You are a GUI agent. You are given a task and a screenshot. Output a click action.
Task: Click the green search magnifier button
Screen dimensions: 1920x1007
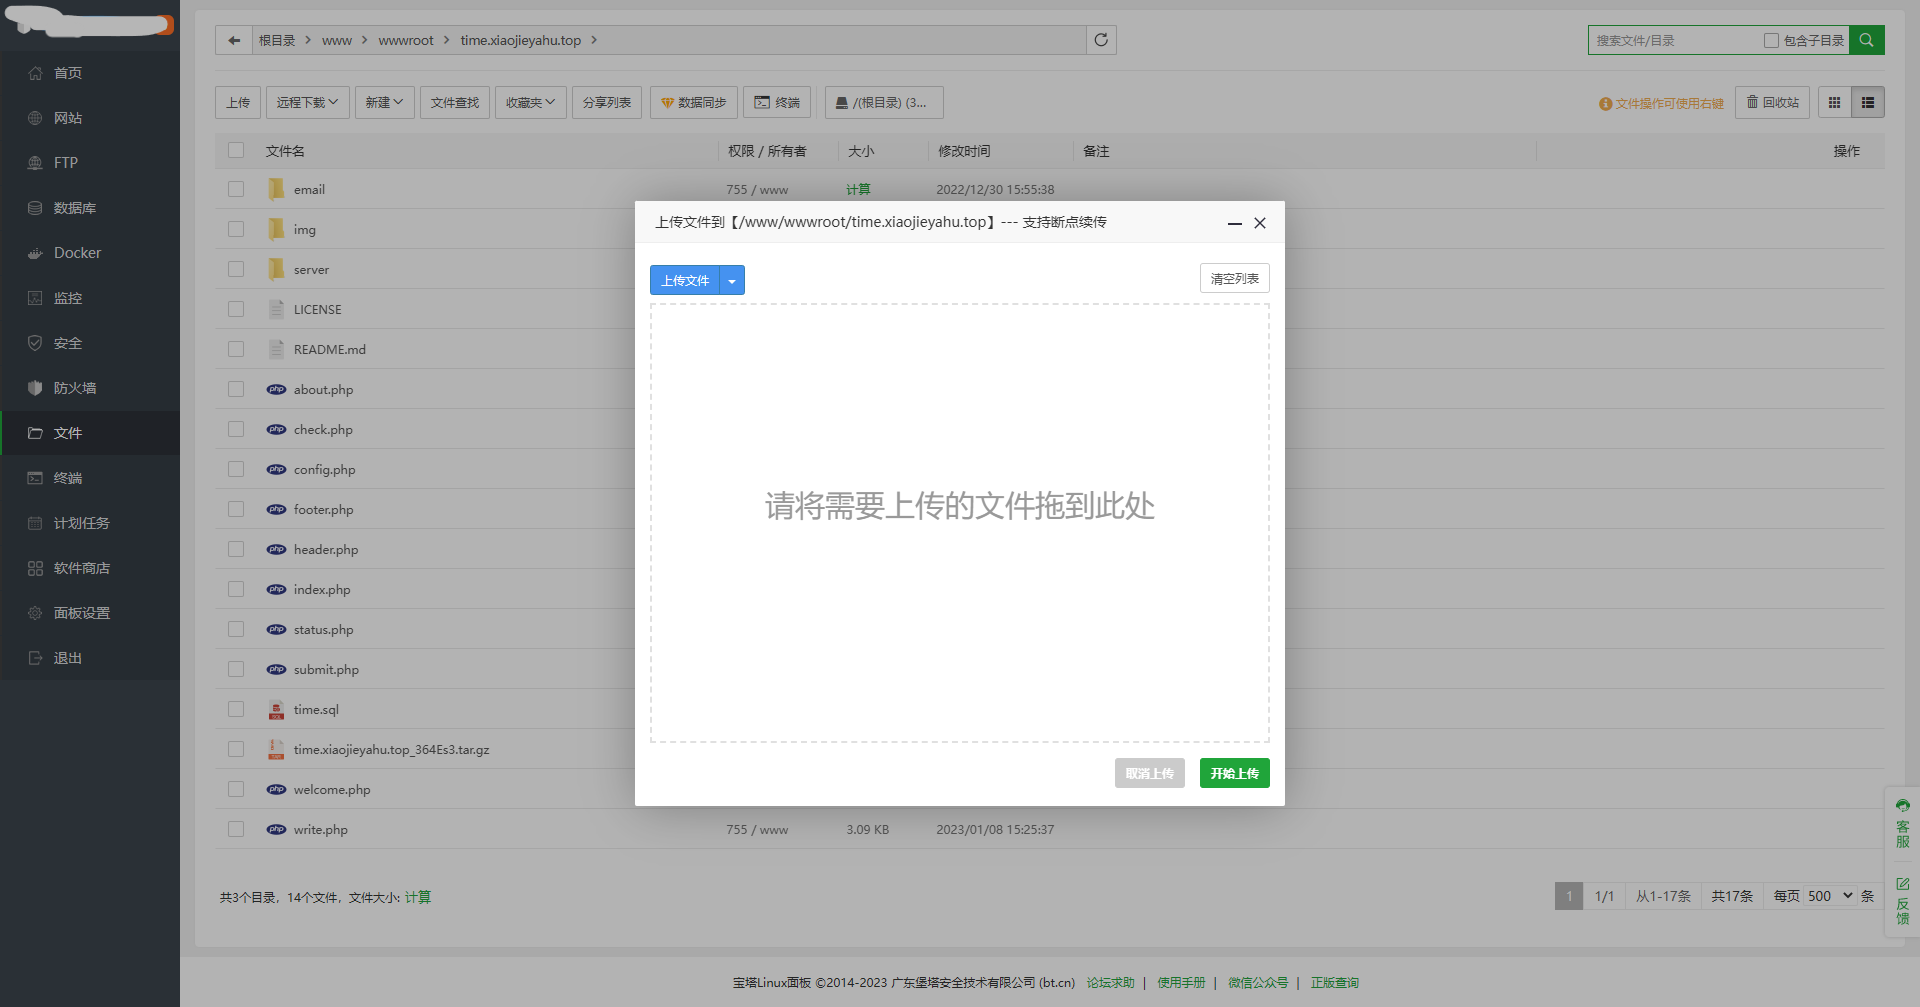[1866, 40]
